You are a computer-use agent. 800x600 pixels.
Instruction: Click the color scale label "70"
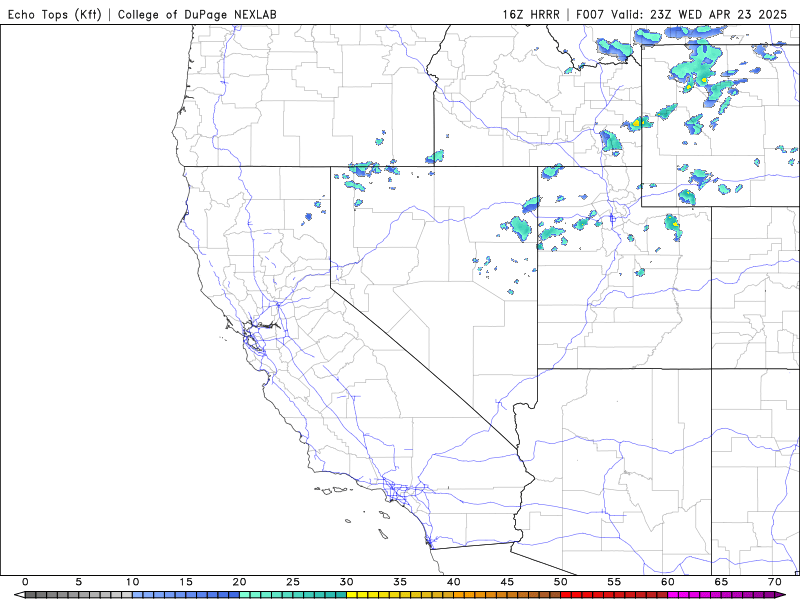point(775,582)
